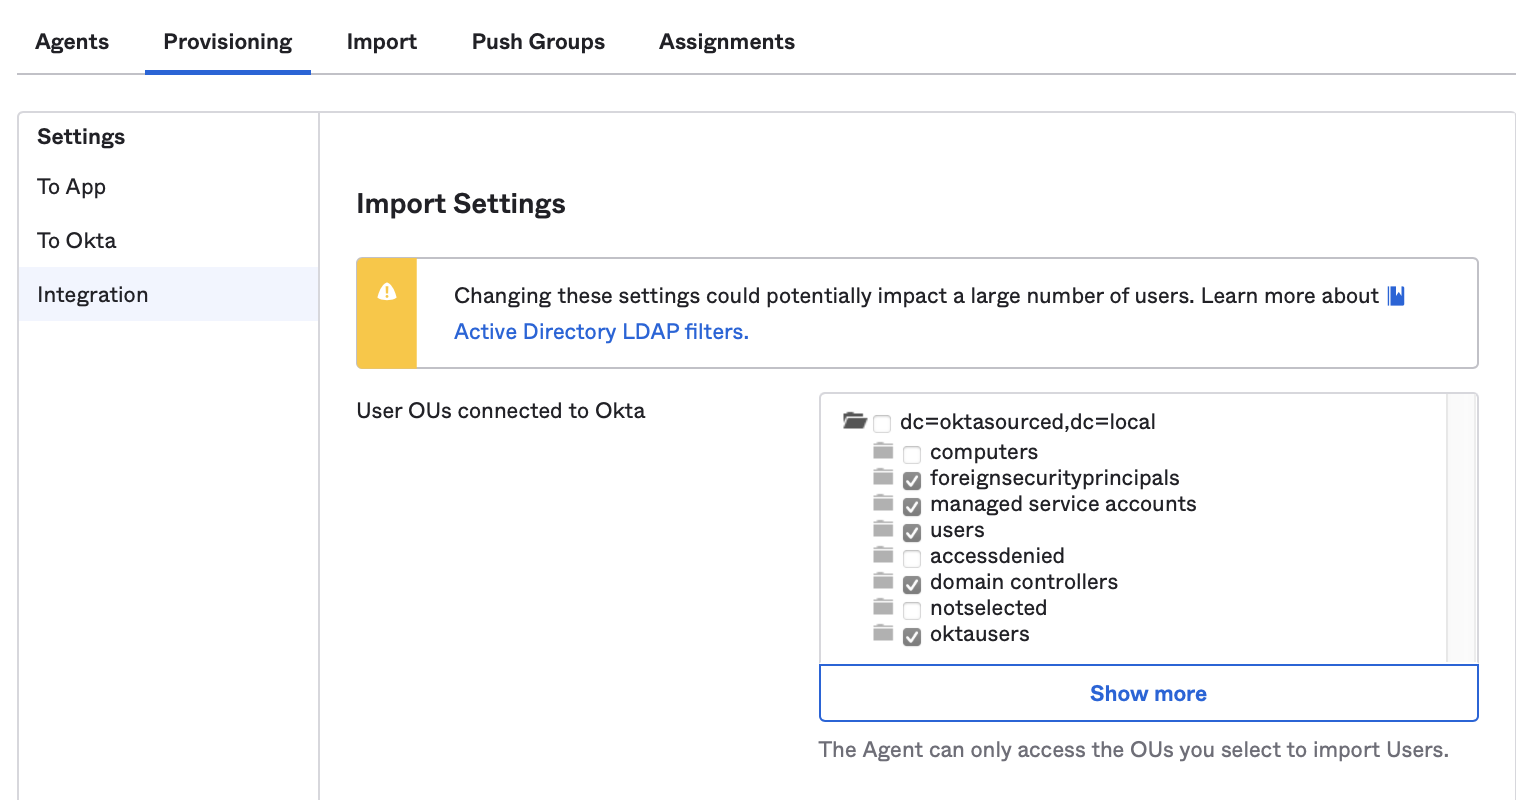
Task: Click the OU tree vertical scrollbar
Action: pyautogui.click(x=1461, y=528)
